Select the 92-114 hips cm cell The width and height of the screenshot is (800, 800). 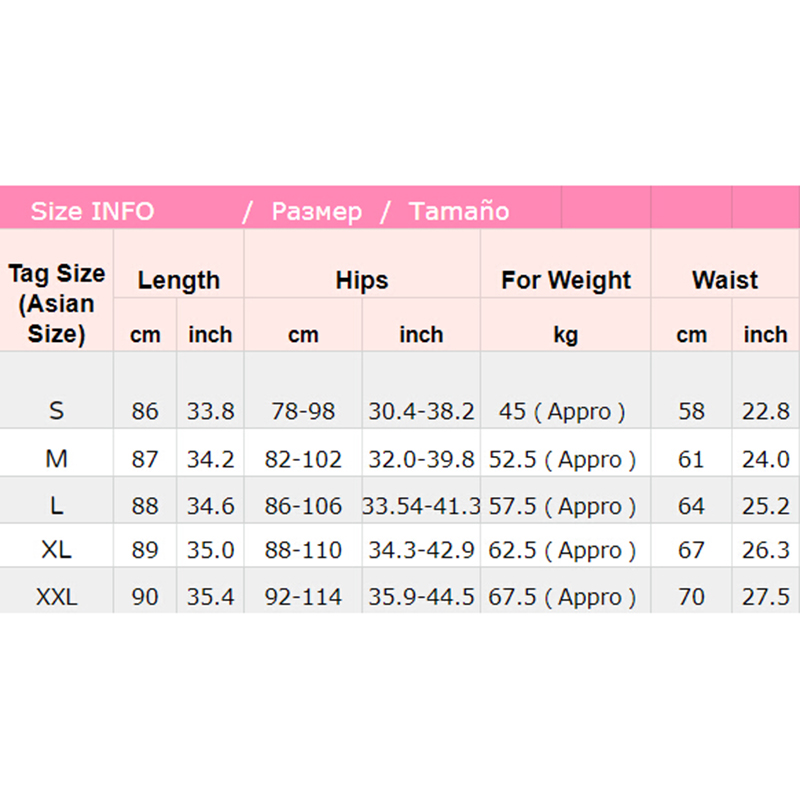click(x=303, y=597)
